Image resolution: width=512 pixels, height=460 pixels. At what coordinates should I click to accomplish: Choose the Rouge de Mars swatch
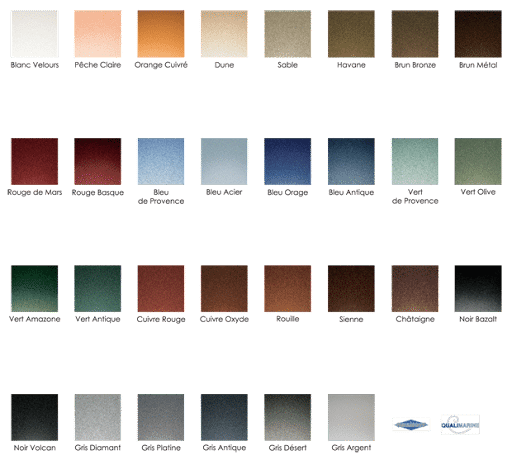coord(34,161)
